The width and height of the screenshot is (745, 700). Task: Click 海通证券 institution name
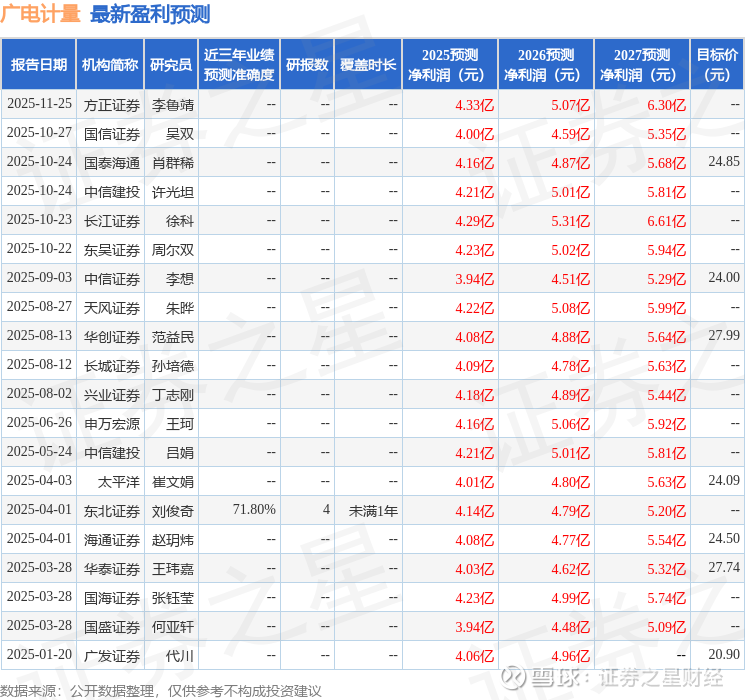(x=112, y=540)
